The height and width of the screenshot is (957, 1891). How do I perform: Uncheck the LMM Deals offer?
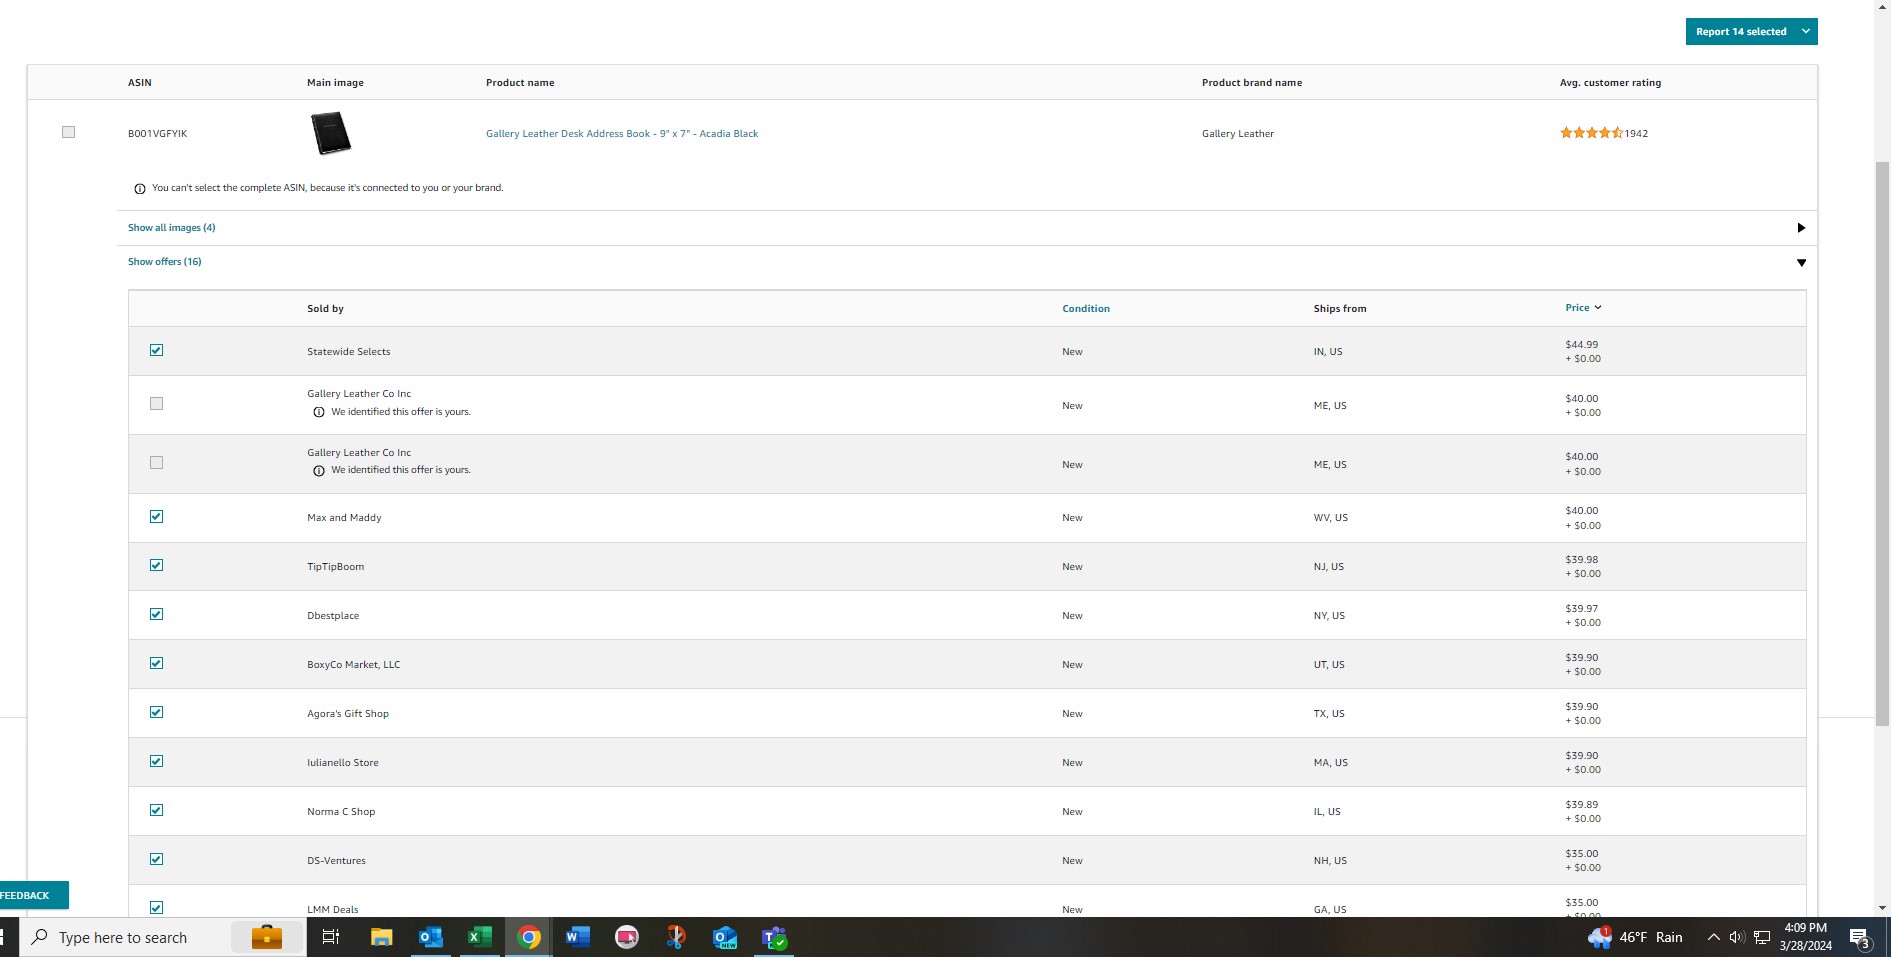pos(156,908)
